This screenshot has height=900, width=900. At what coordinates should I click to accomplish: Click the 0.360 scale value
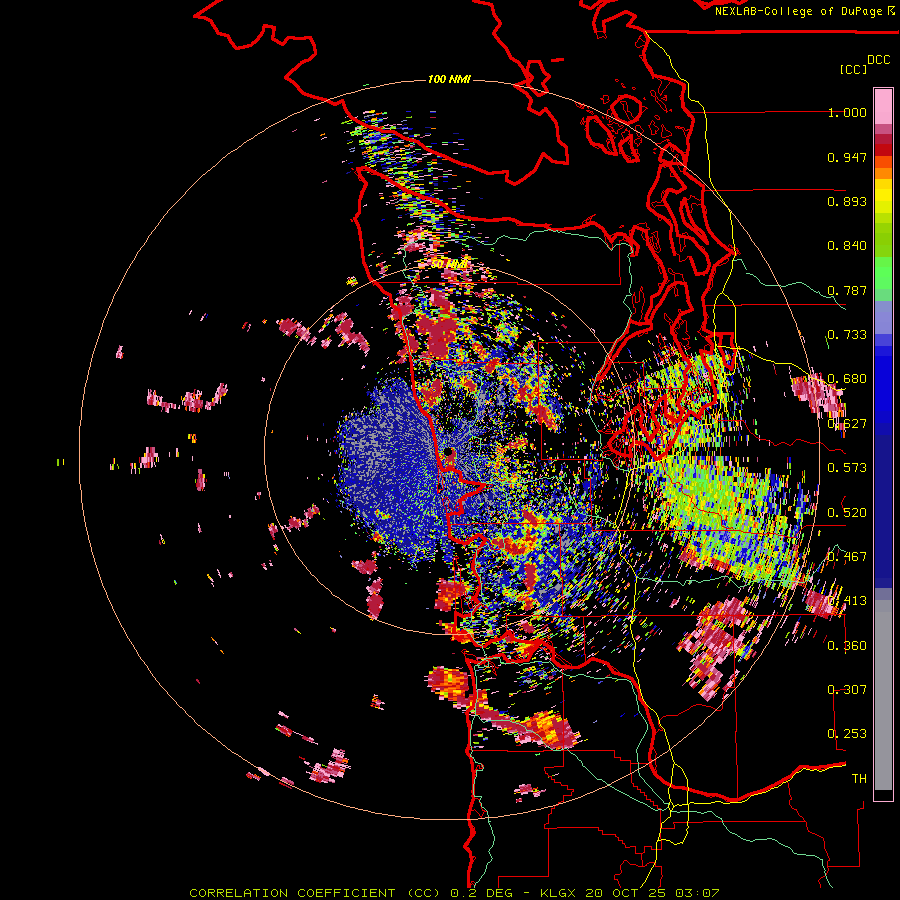(847, 646)
